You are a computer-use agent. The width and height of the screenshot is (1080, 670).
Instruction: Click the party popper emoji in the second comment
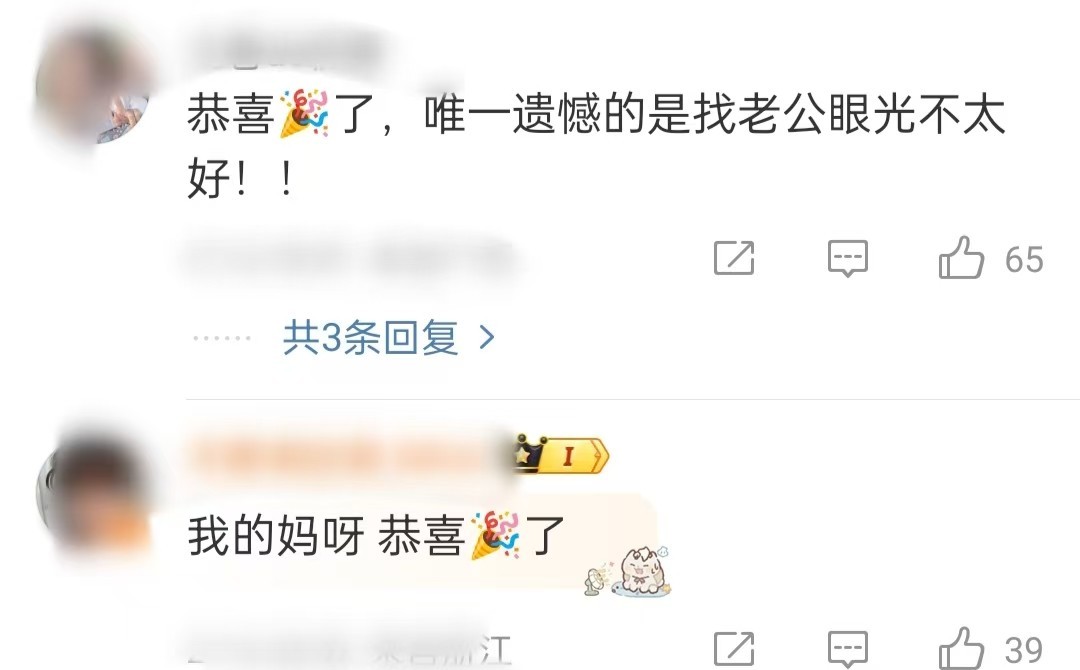click(x=495, y=536)
